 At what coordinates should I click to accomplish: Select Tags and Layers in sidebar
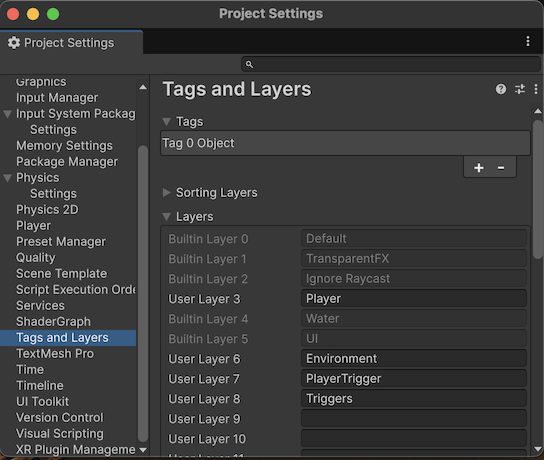coord(68,338)
